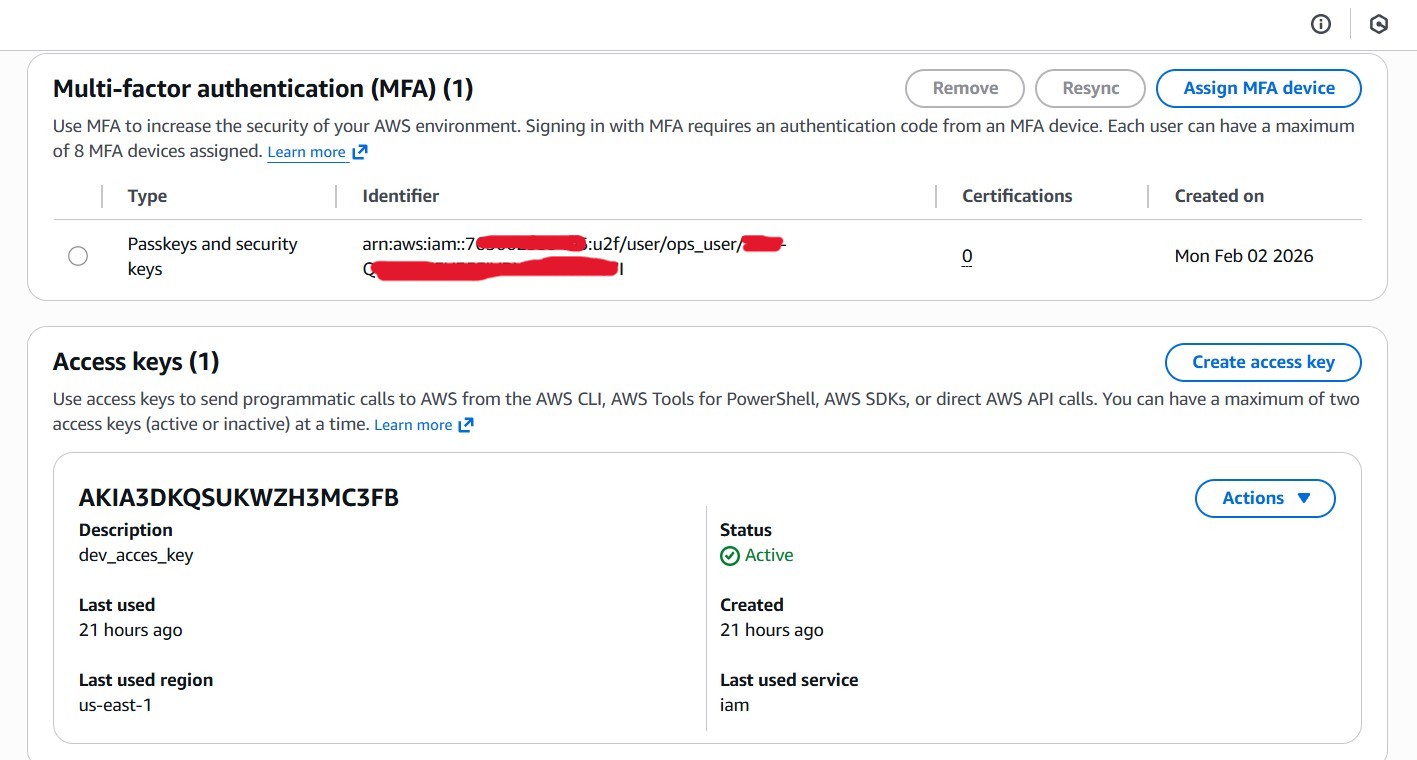This screenshot has width=1417, height=760.
Task: Click the info icon in top-right corner
Action: (1321, 25)
